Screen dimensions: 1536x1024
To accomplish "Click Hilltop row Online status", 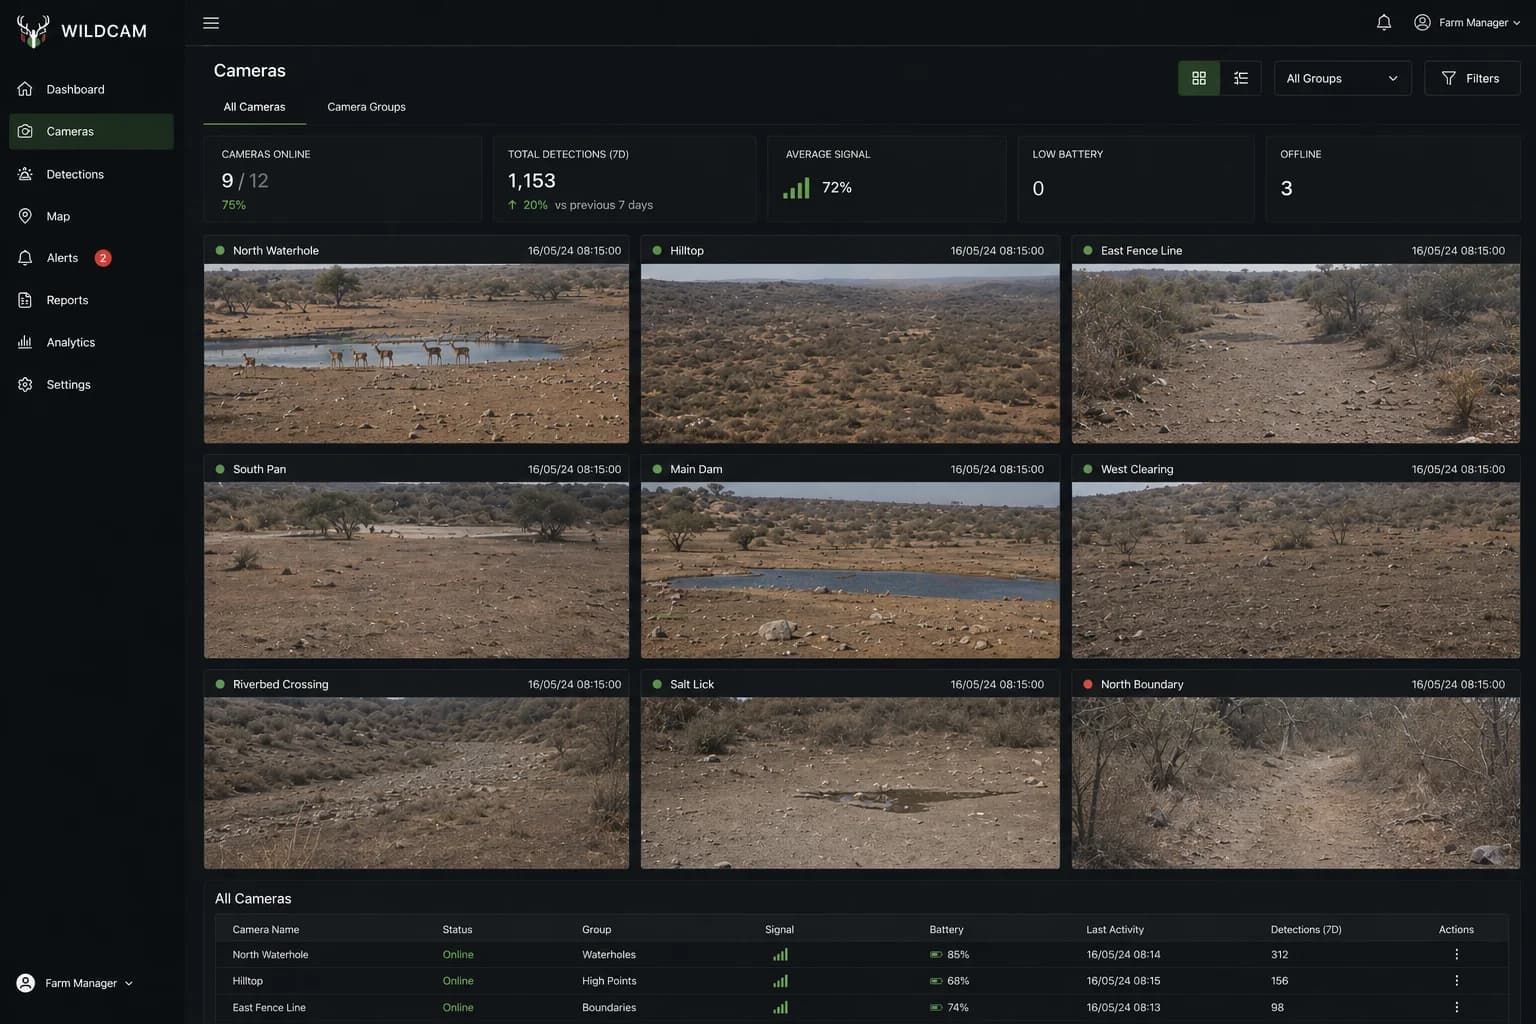I will [x=458, y=981].
